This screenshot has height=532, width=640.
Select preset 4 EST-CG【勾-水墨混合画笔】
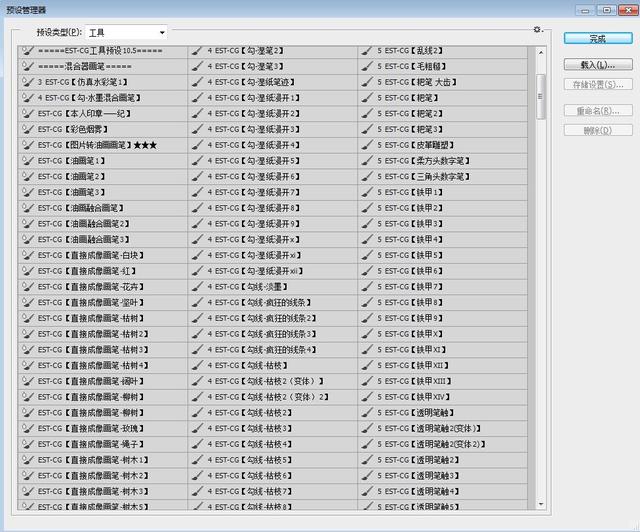(x=103, y=98)
